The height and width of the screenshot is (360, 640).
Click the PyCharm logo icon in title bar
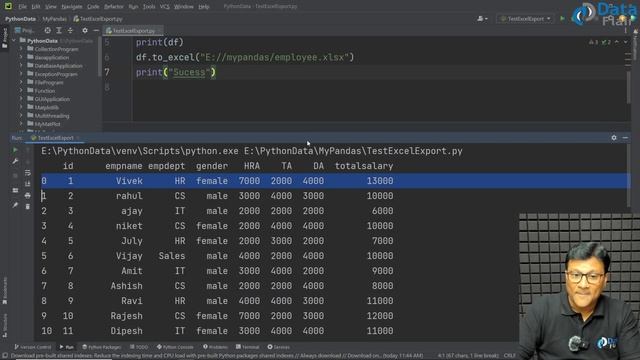click(8, 6)
